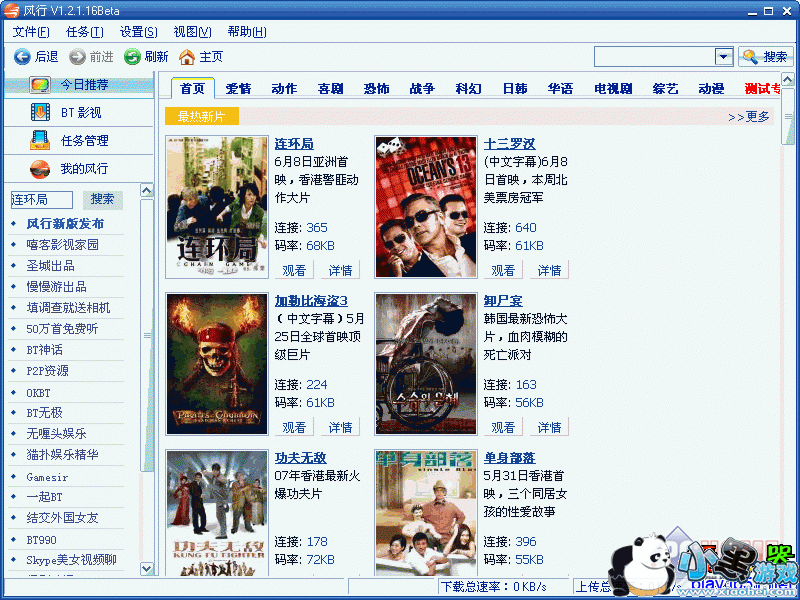Switch to the 综艺 tab
The width and height of the screenshot is (800, 600).
click(665, 89)
